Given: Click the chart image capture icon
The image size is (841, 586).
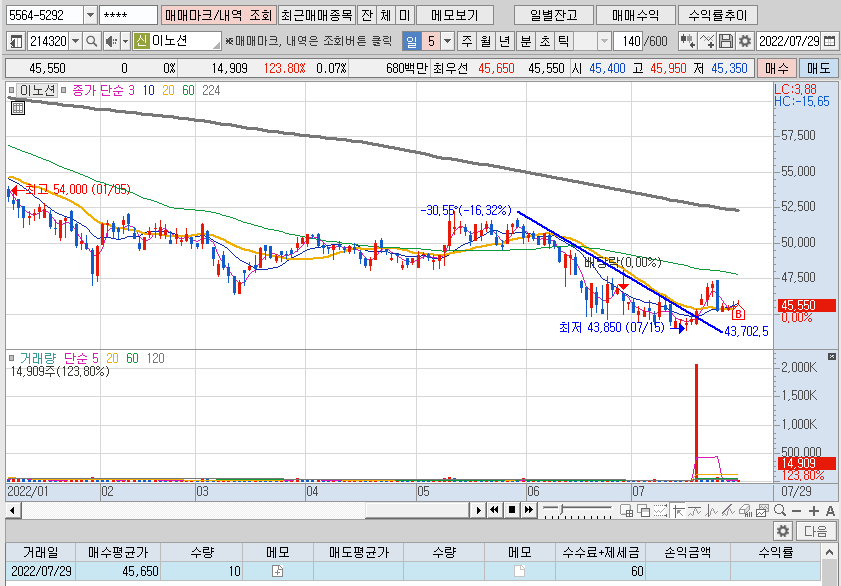Looking at the screenshot, I should pyautogui.click(x=763, y=510).
